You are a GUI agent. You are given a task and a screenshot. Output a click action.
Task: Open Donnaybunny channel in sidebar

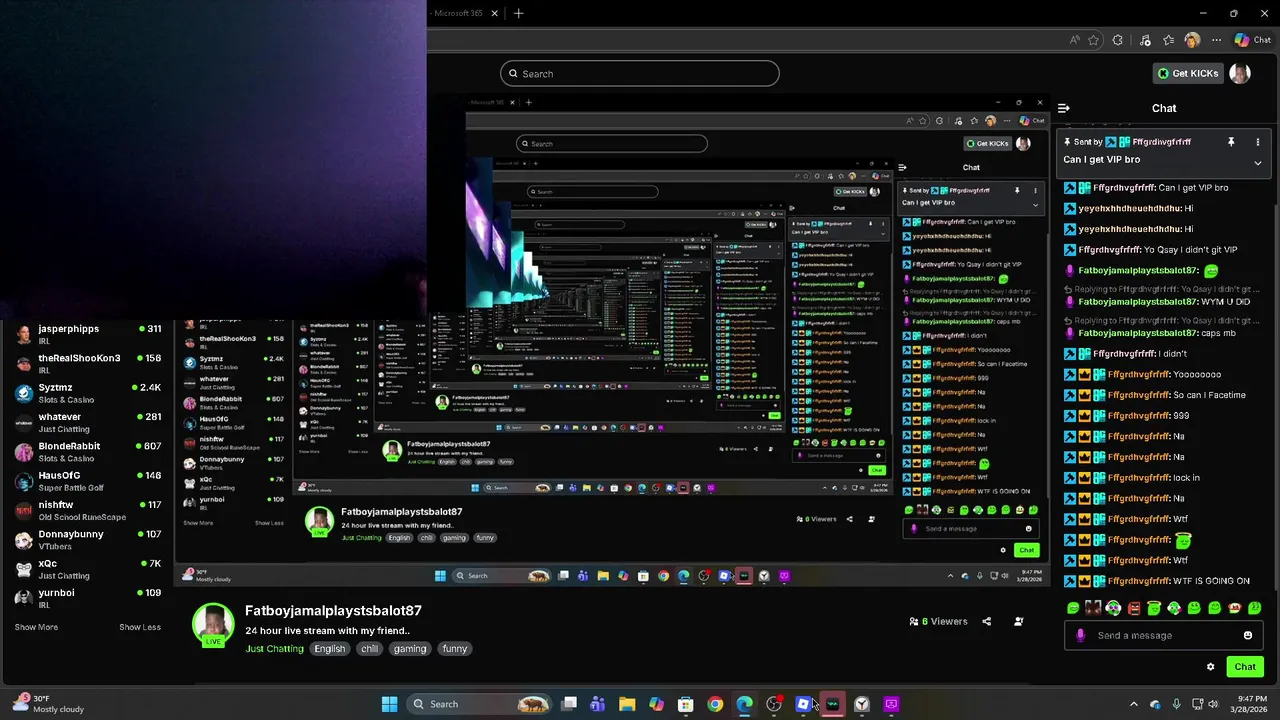point(87,539)
